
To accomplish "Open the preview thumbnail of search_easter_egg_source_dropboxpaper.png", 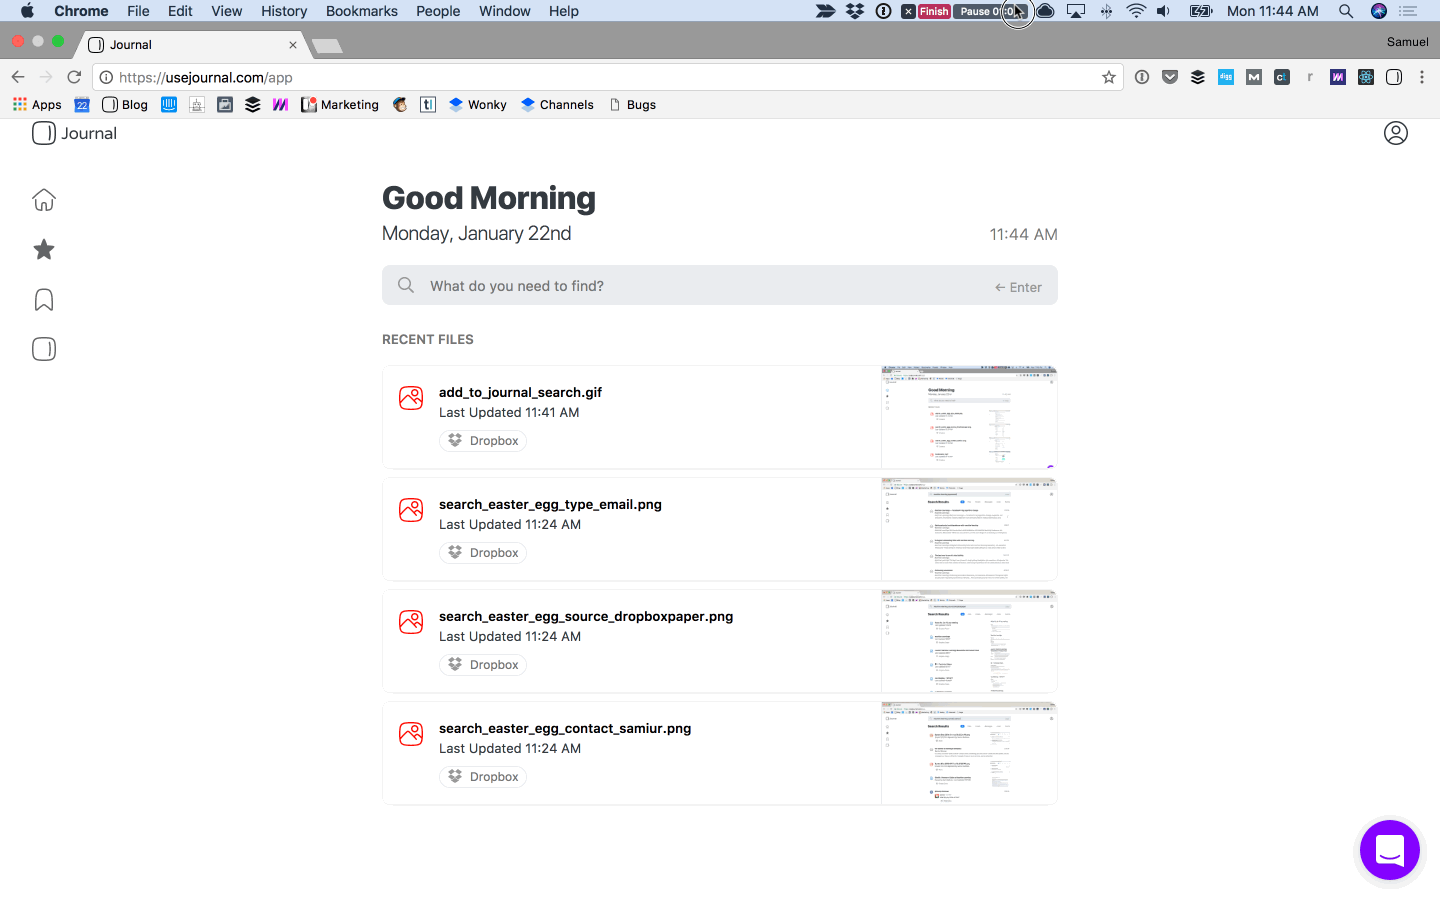I will coord(969,641).
